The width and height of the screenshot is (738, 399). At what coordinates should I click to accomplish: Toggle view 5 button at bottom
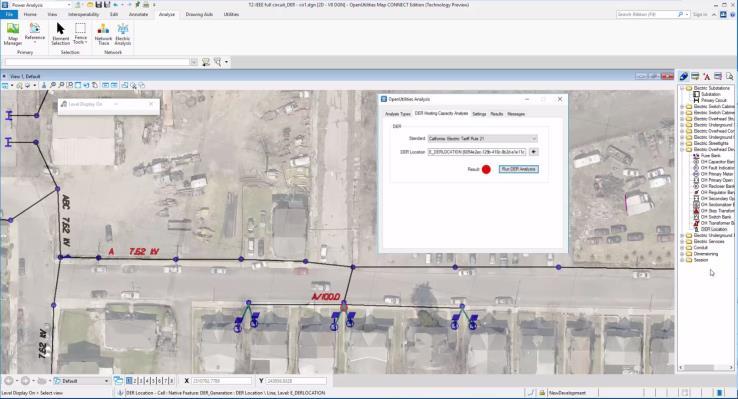(153, 381)
